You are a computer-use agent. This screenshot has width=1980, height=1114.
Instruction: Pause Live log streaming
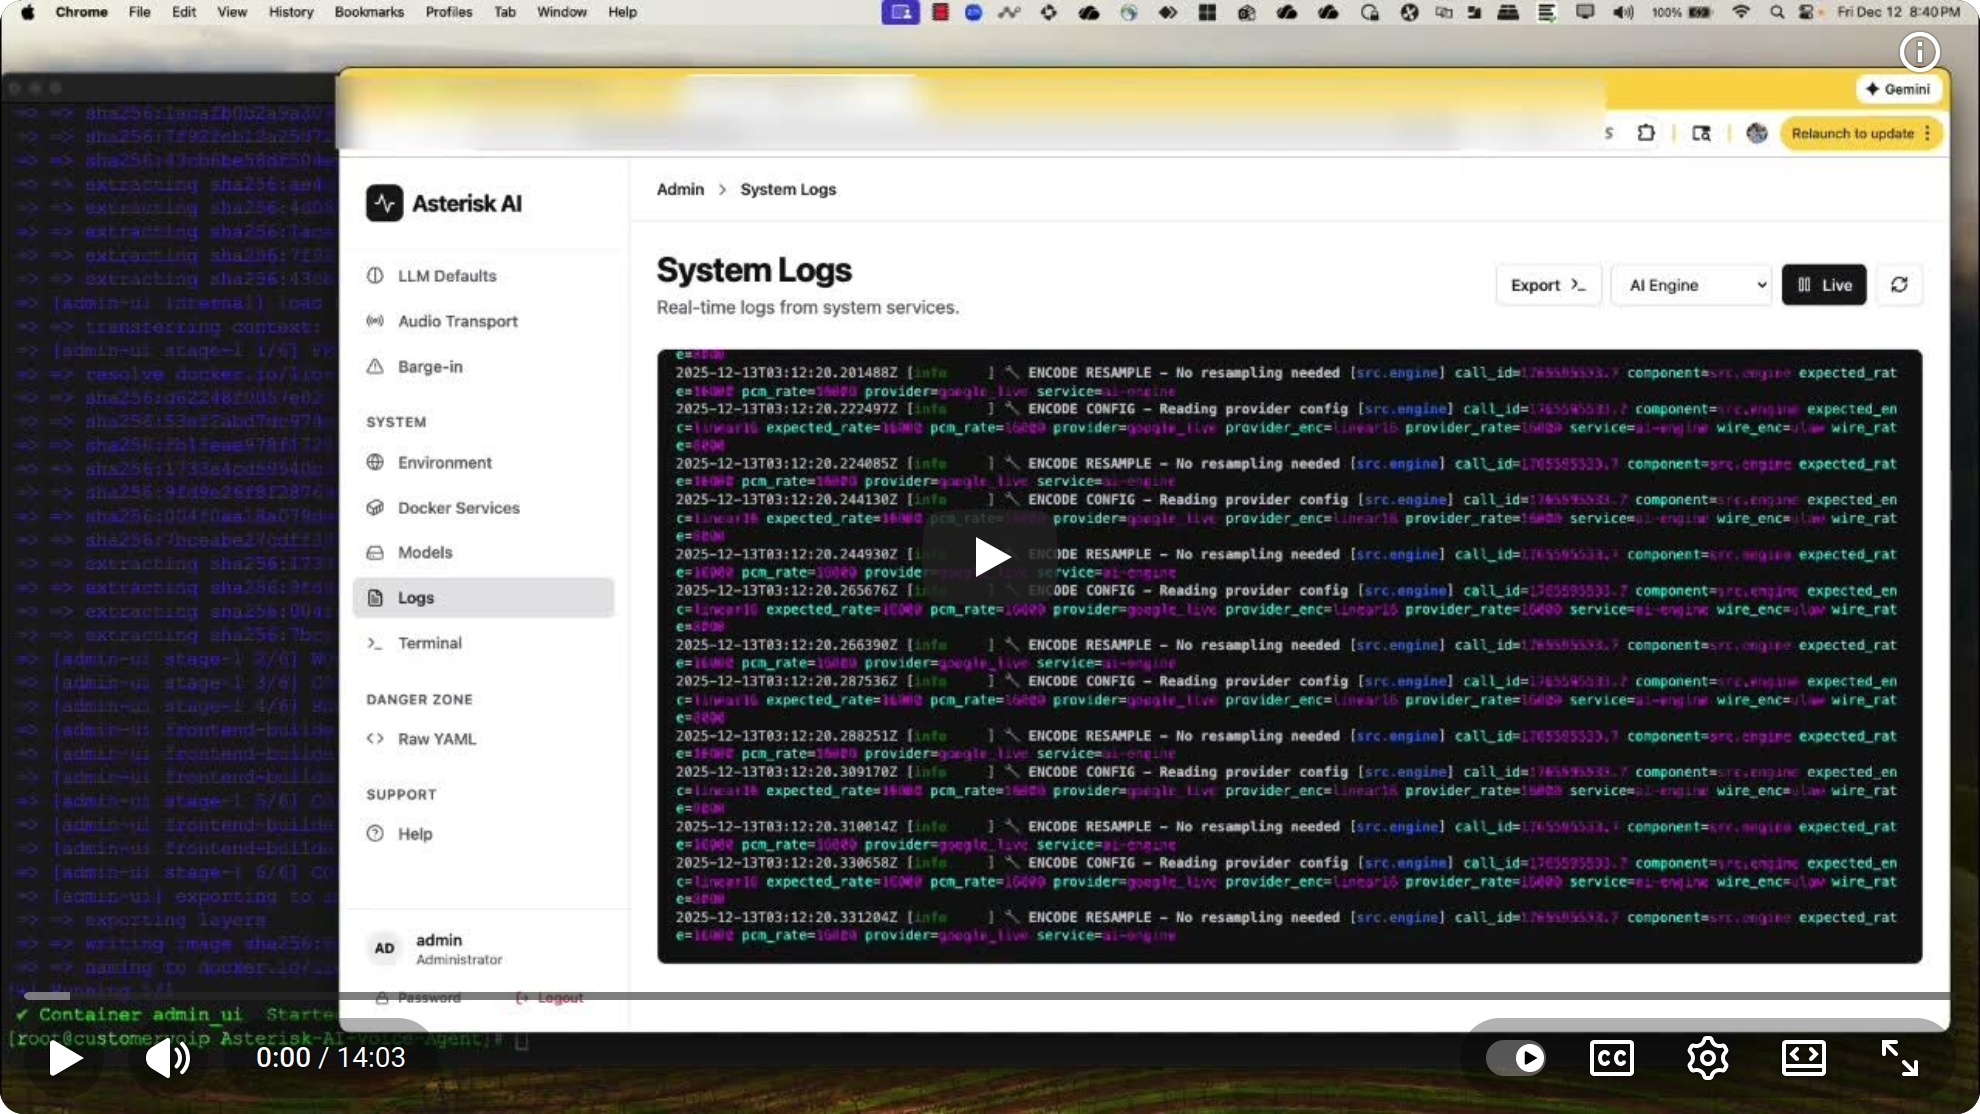tap(1824, 285)
